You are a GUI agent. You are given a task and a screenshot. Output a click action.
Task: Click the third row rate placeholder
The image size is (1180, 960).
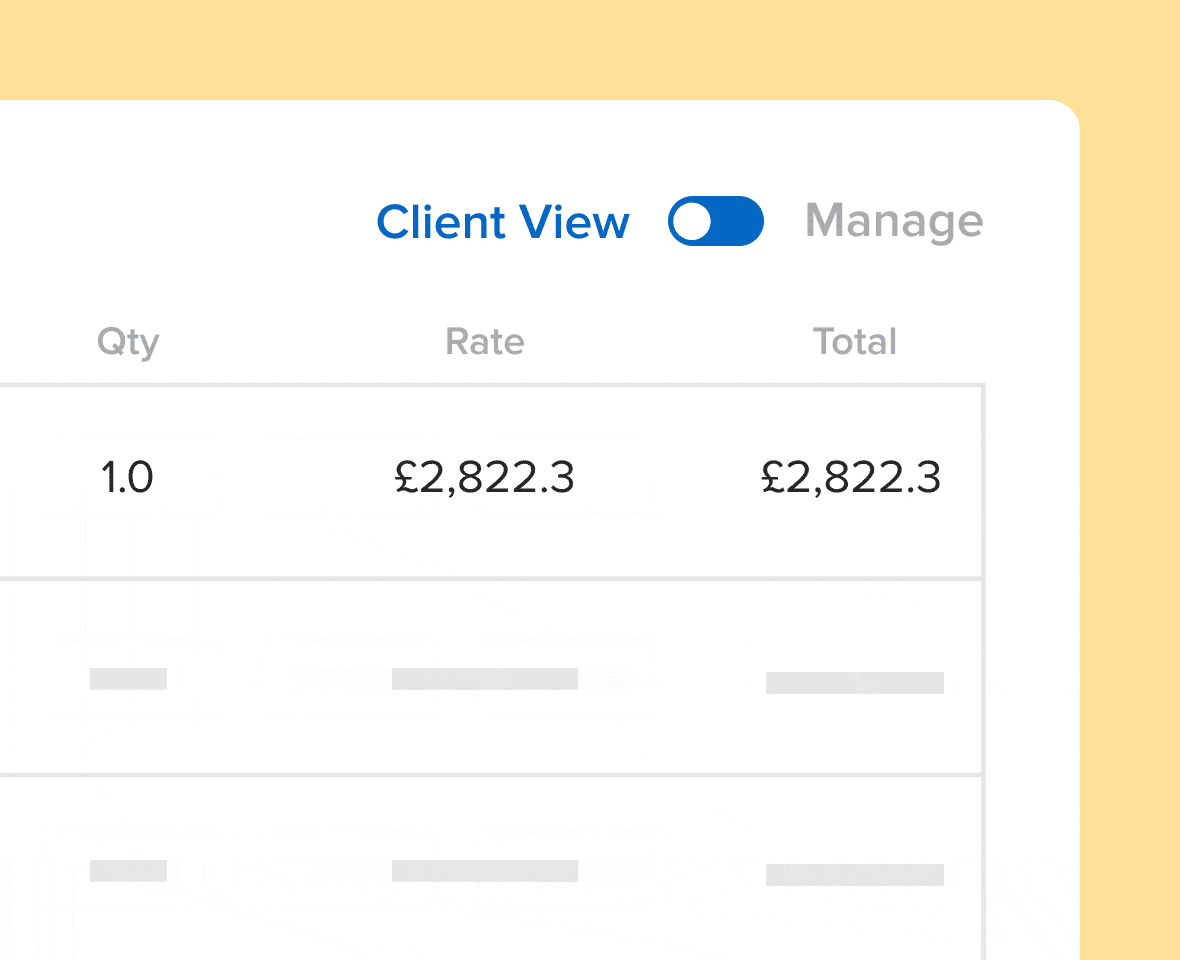point(485,870)
